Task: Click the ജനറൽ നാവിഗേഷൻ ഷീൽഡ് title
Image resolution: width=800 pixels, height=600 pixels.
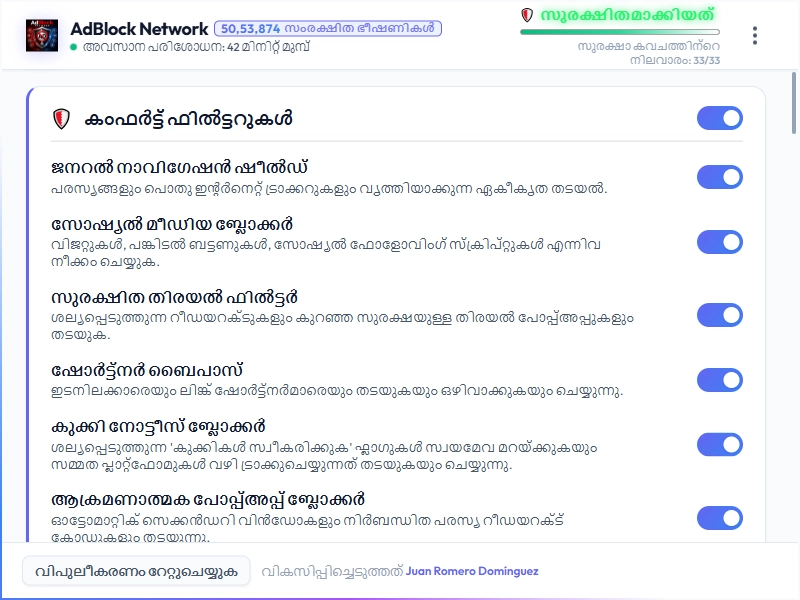Action: tap(180, 167)
